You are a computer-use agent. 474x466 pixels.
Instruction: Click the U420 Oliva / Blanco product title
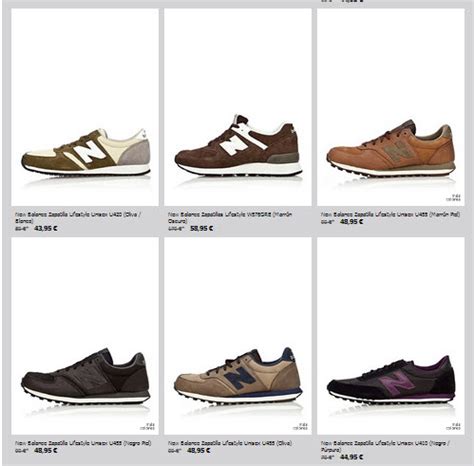[78, 218]
